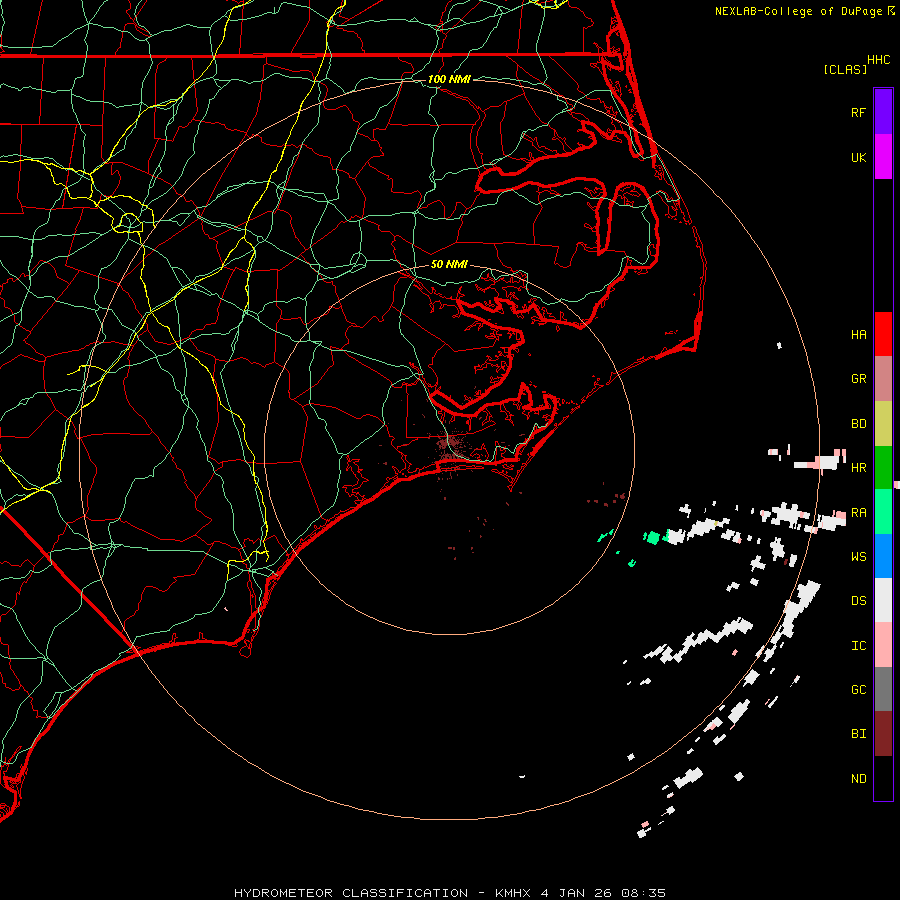Click the RF purple legend swatch

[883, 112]
